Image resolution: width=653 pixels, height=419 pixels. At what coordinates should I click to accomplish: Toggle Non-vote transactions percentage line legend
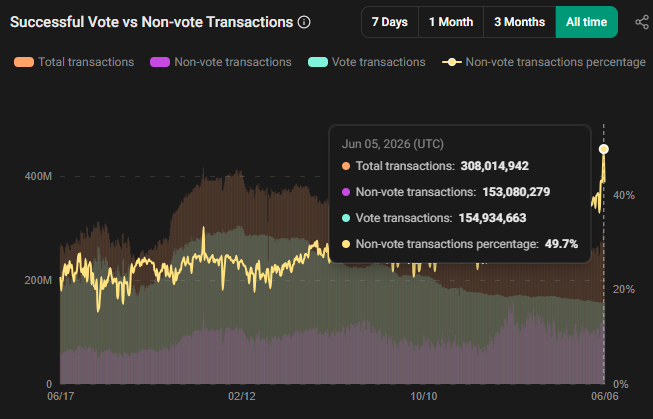point(544,62)
